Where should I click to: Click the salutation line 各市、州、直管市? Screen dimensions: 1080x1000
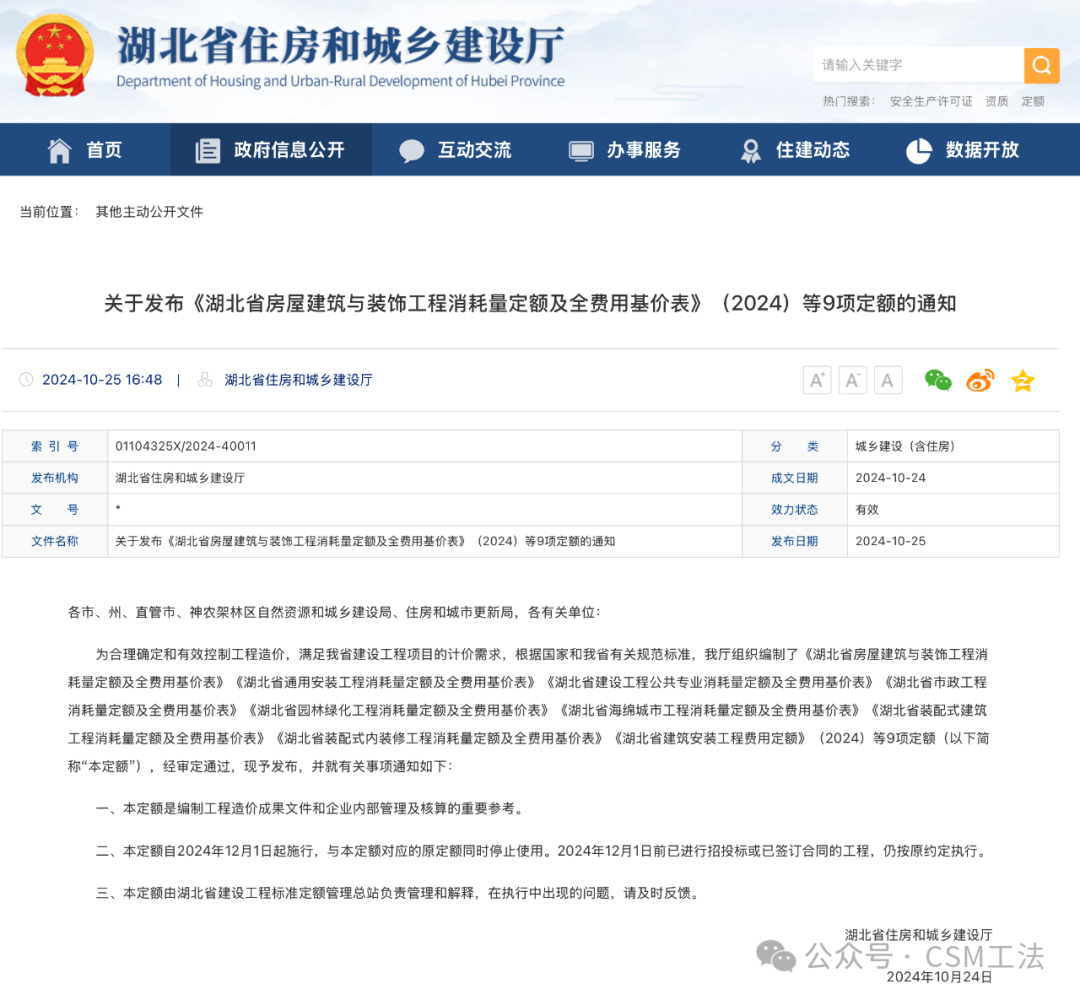pyautogui.click(x=334, y=612)
